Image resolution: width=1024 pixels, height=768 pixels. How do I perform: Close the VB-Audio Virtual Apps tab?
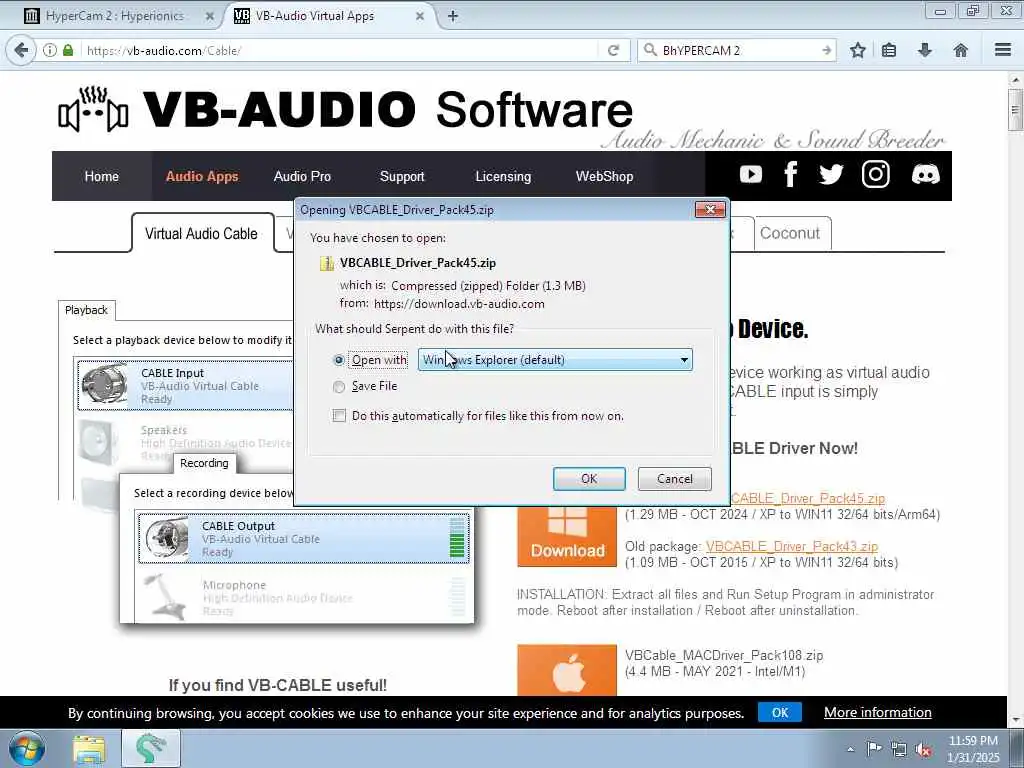[420, 16]
